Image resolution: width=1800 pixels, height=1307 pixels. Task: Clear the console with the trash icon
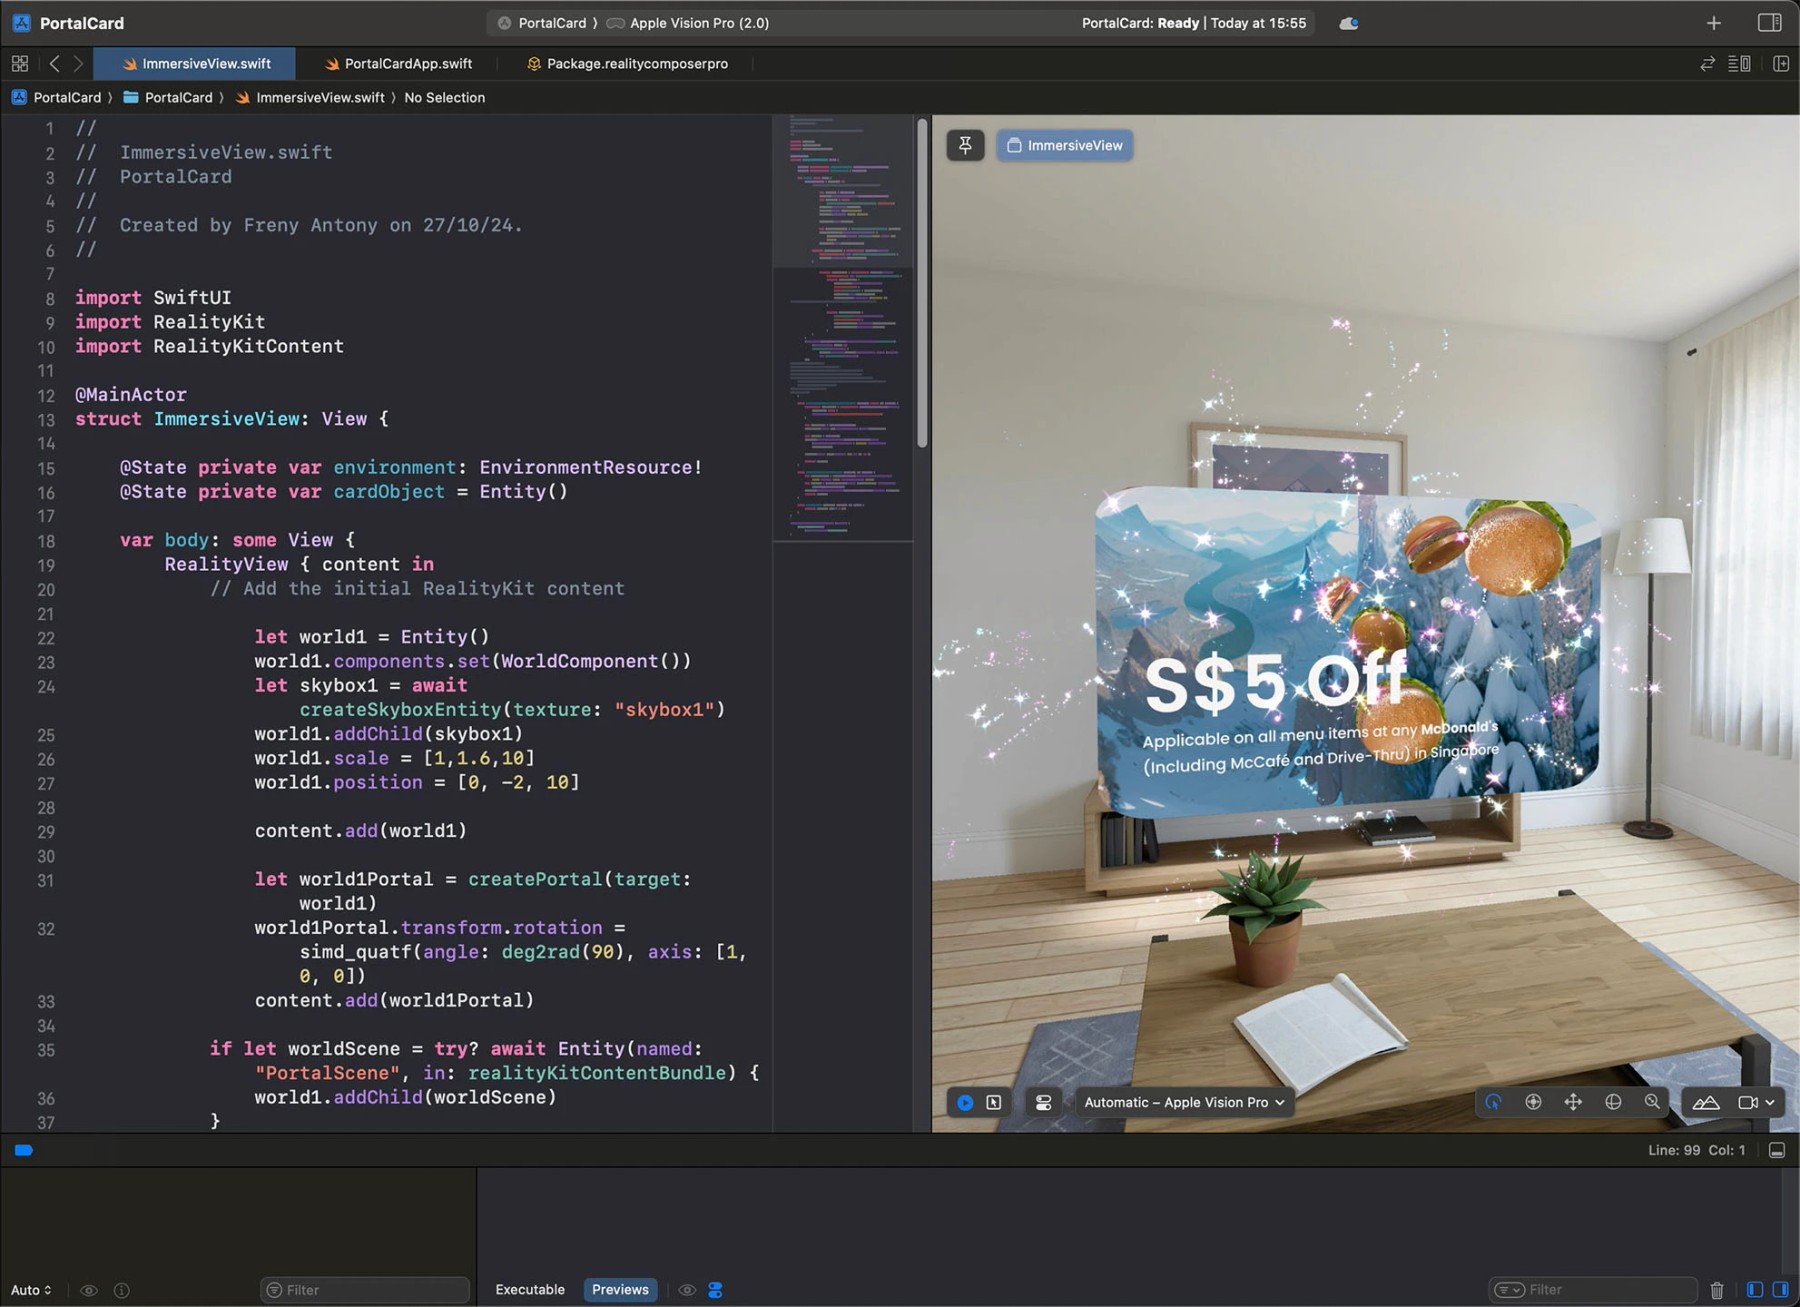(x=1717, y=1290)
